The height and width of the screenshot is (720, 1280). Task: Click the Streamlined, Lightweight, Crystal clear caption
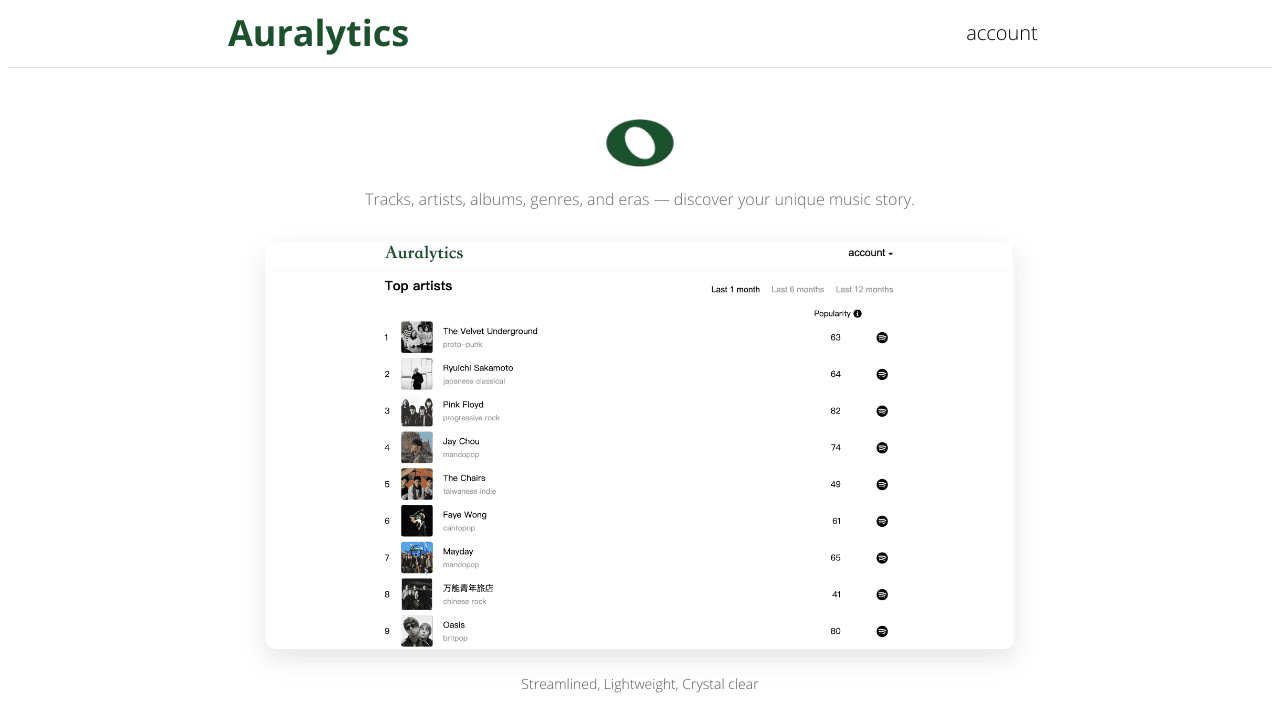click(x=640, y=684)
